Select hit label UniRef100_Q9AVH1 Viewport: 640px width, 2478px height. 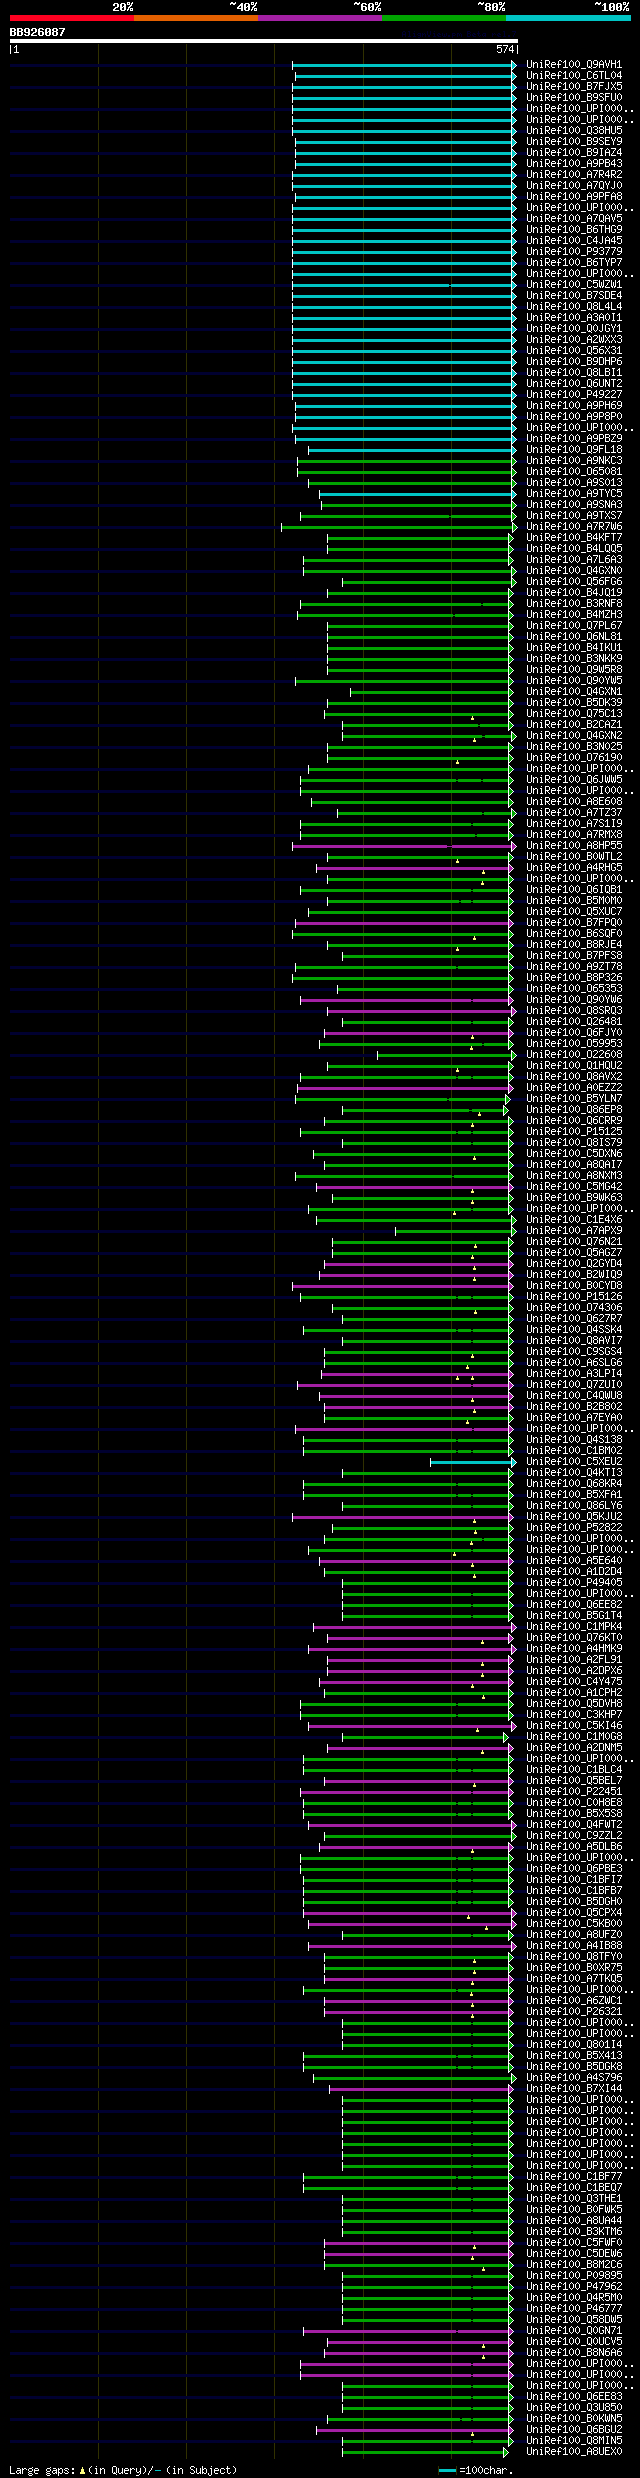pyautogui.click(x=574, y=64)
